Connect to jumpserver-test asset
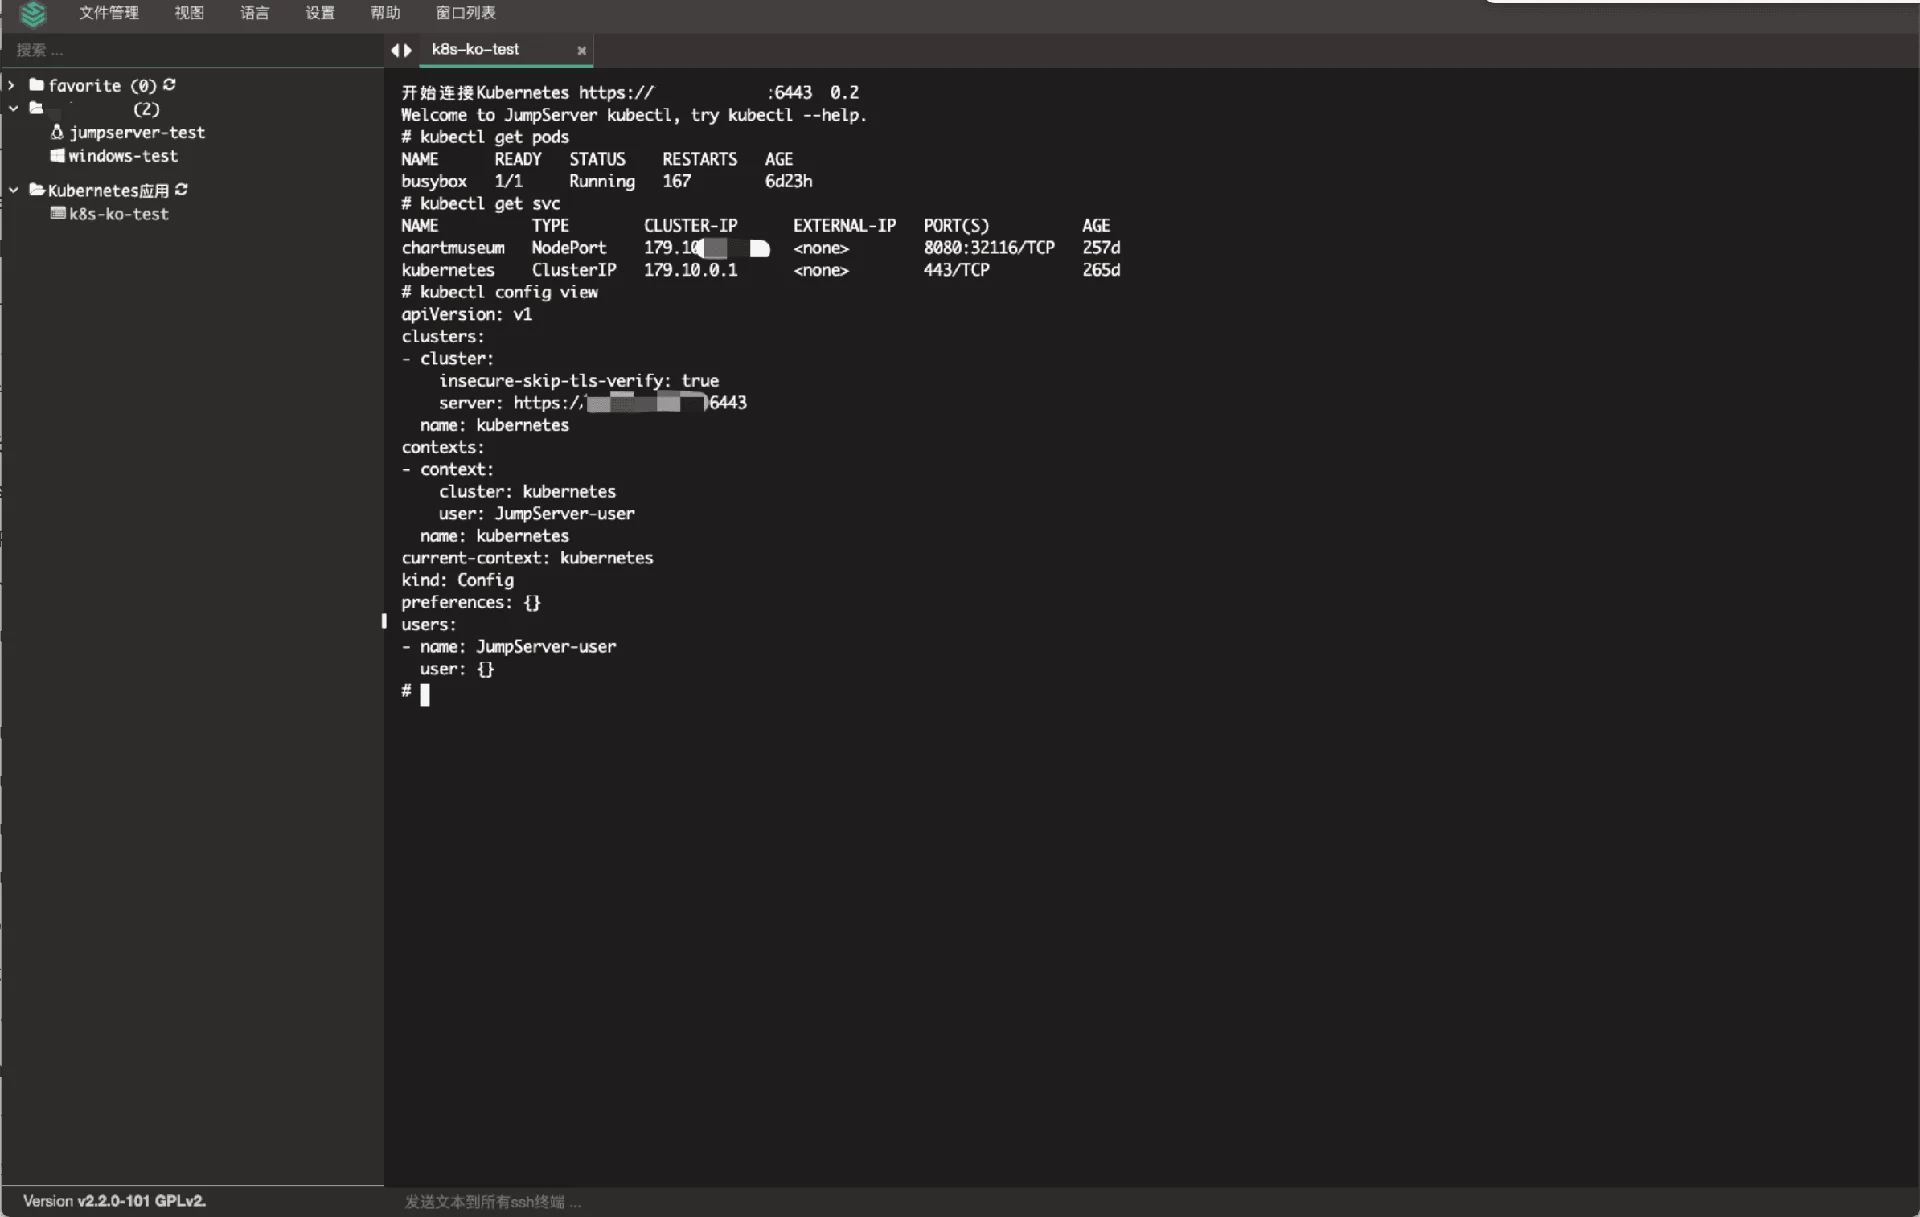Viewport: 1920px width, 1217px height. click(136, 132)
